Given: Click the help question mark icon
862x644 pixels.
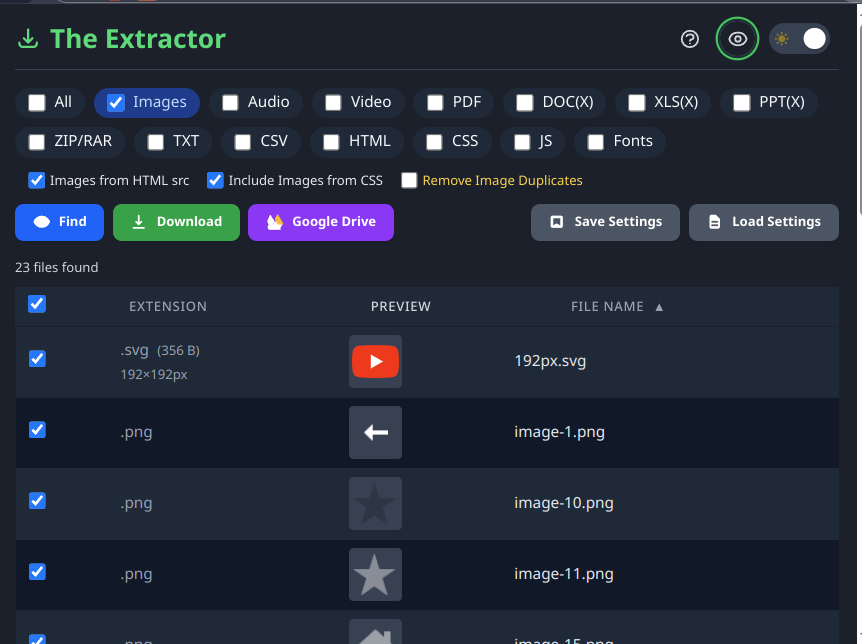Looking at the screenshot, I should (689, 39).
